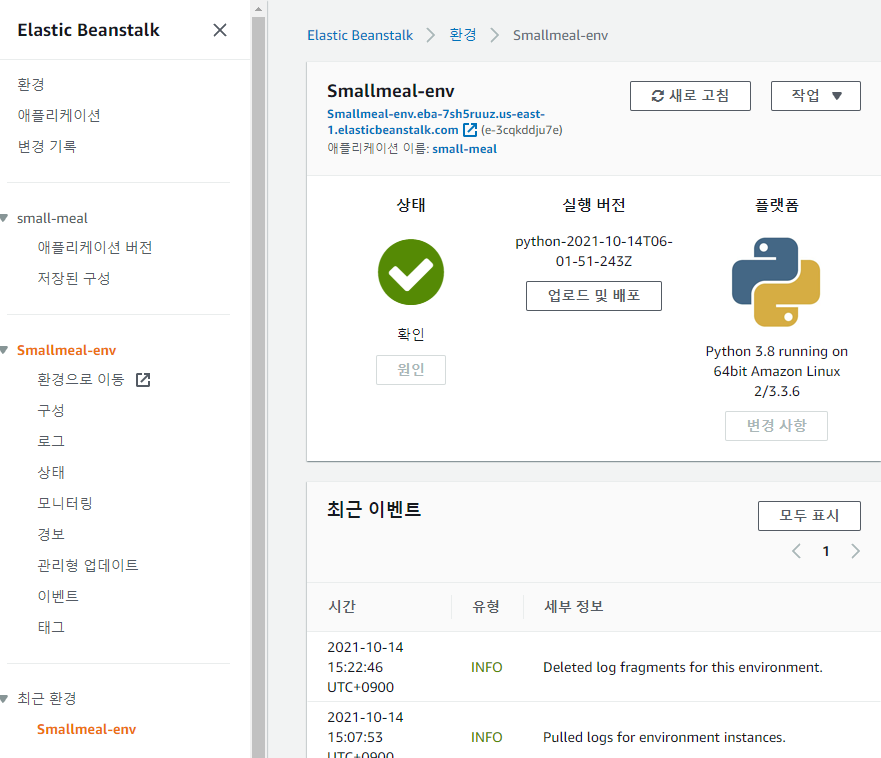Screen dimensions: 881x758
Task: Click the 시간 column header
Action: [x=342, y=606]
